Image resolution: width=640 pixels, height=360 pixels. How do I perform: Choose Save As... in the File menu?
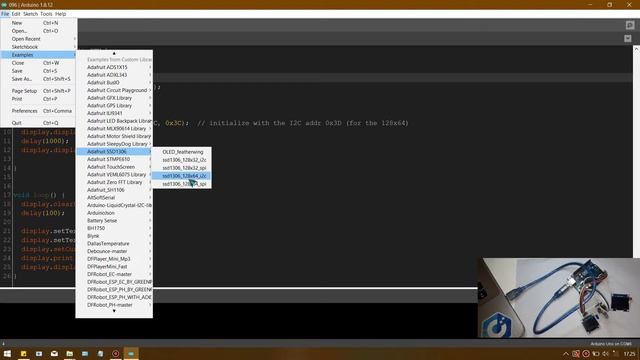38,79
